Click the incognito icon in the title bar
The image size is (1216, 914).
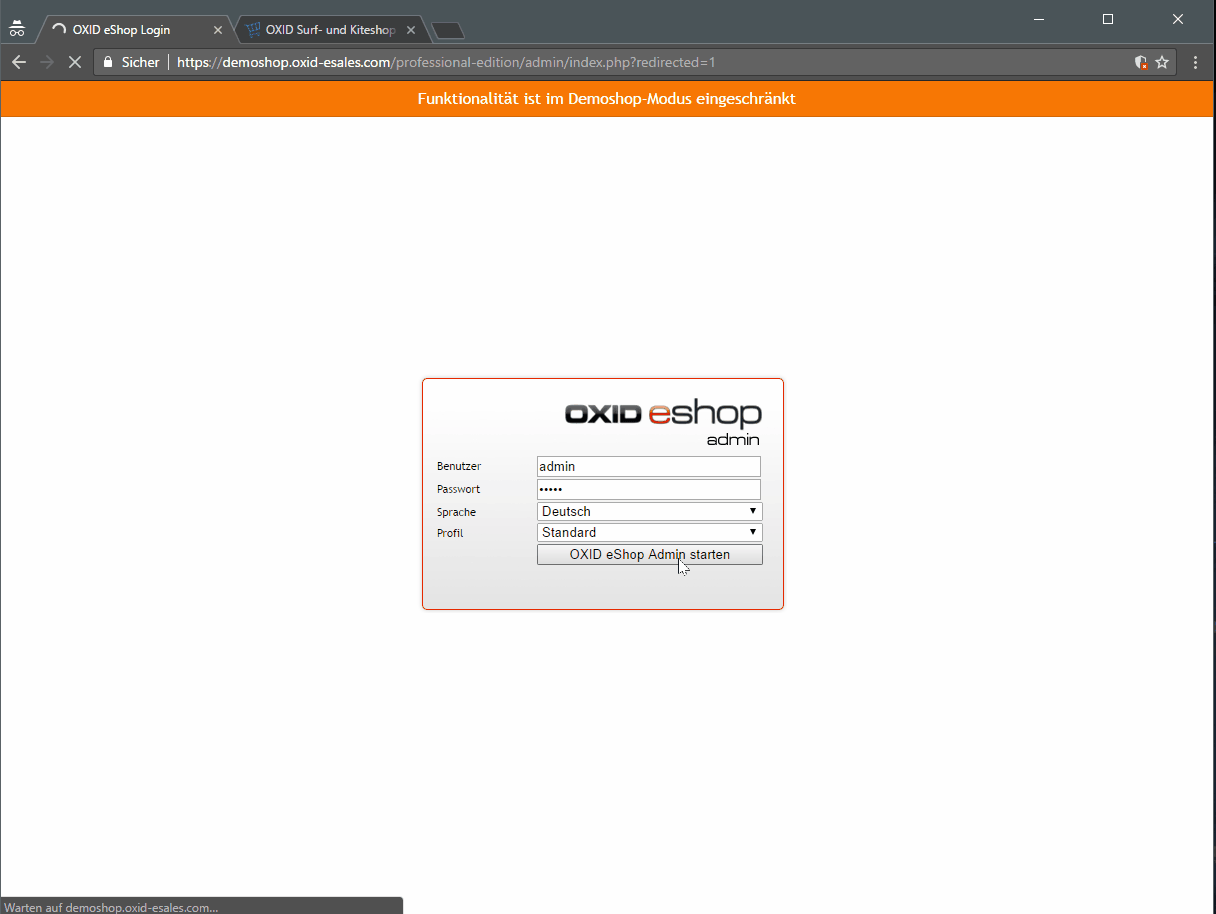17,29
